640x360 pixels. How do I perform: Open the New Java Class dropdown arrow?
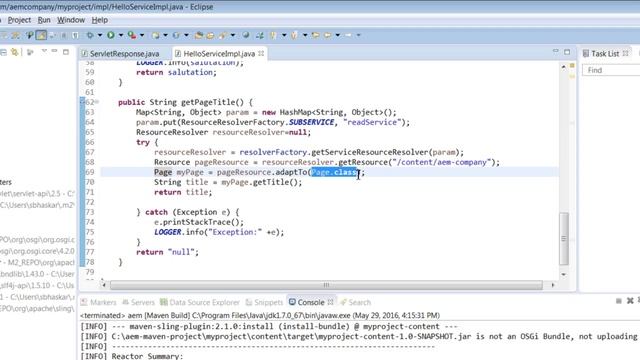click(186, 35)
